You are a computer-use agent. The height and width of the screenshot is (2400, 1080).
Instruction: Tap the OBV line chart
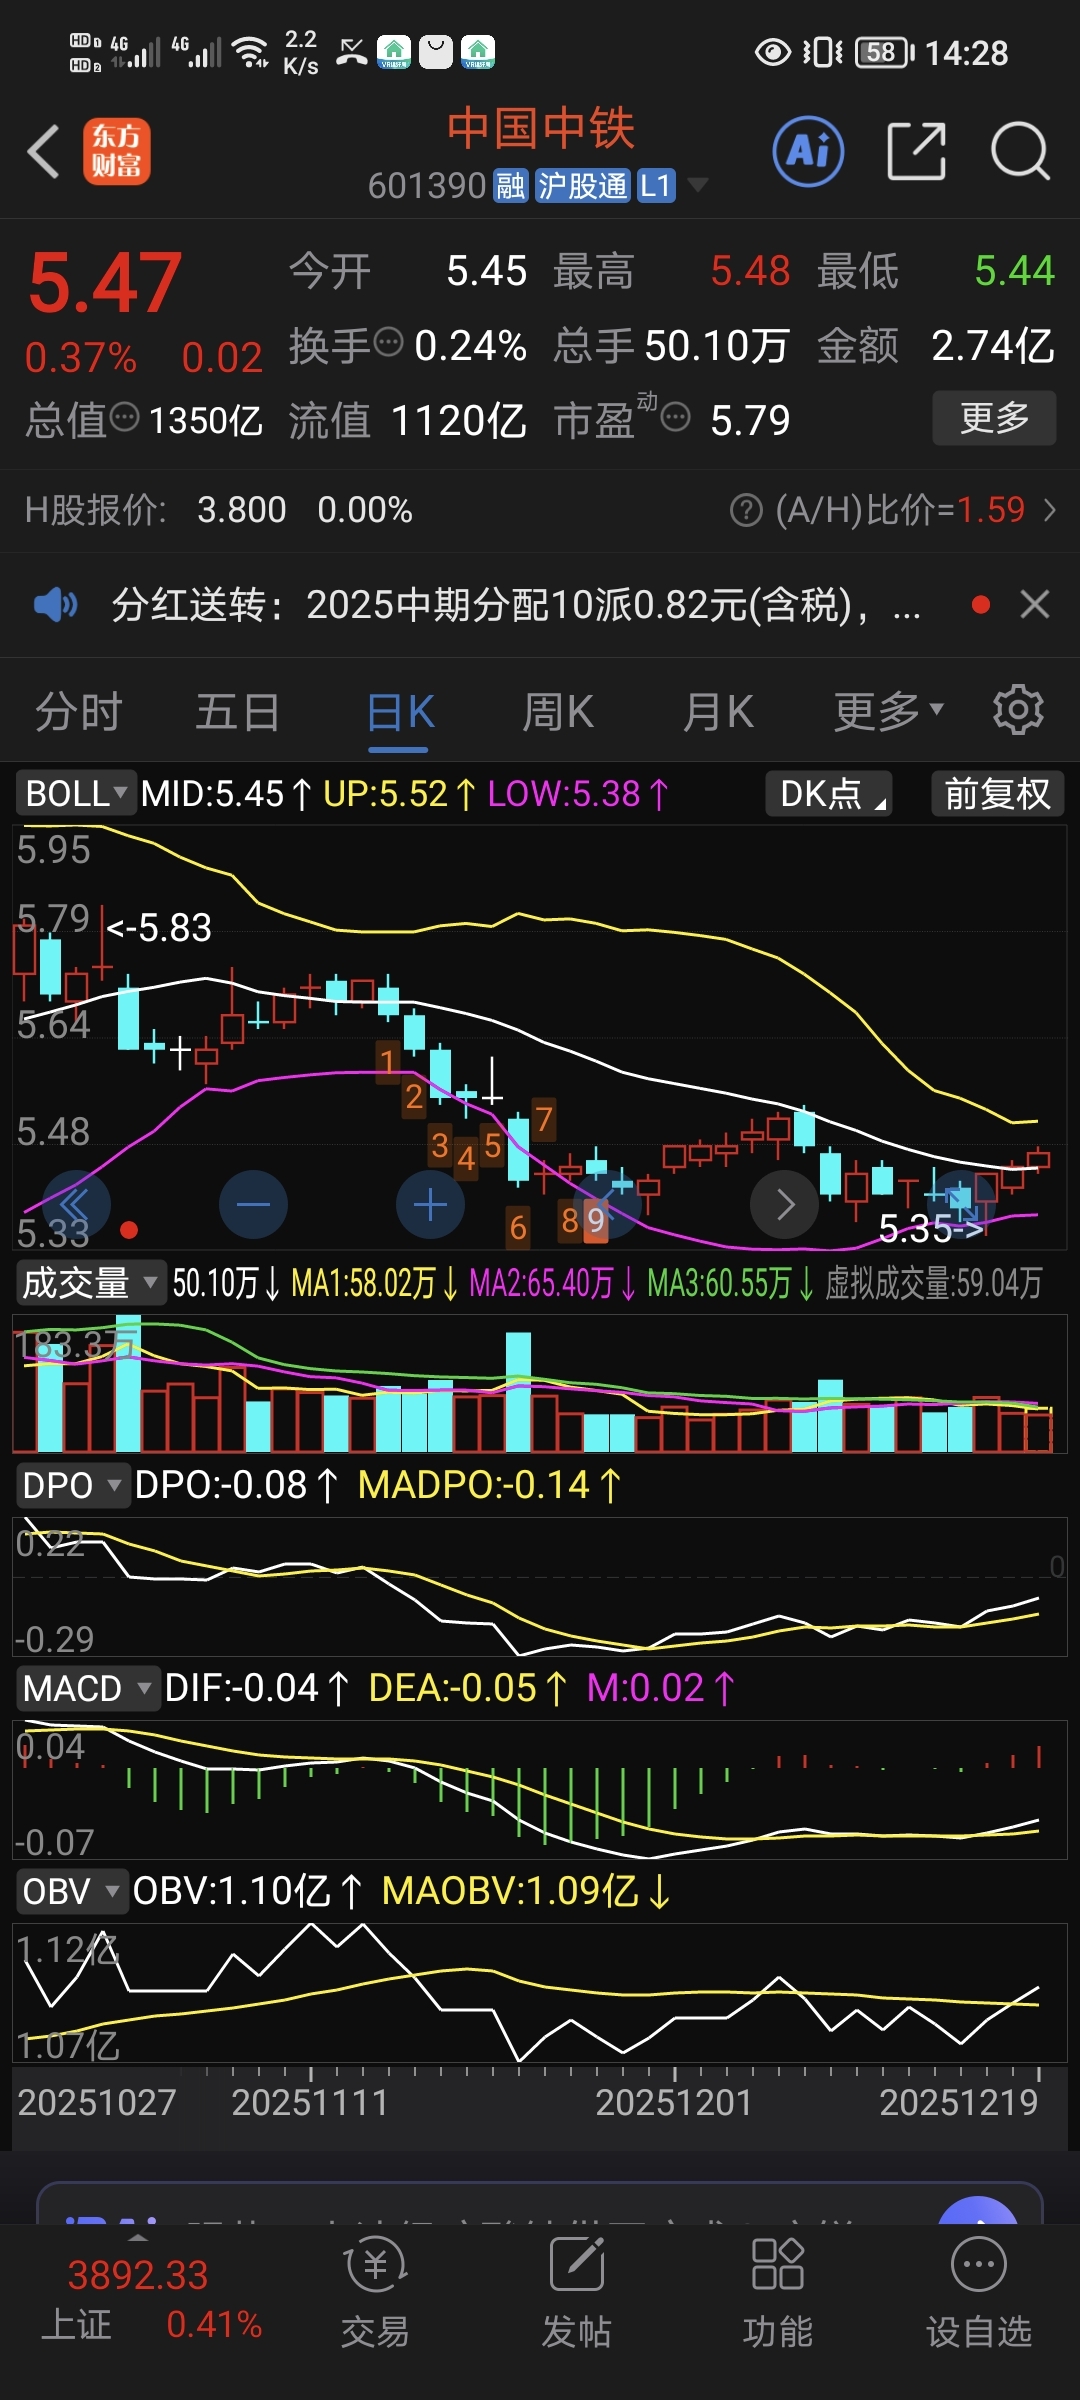point(540,1993)
